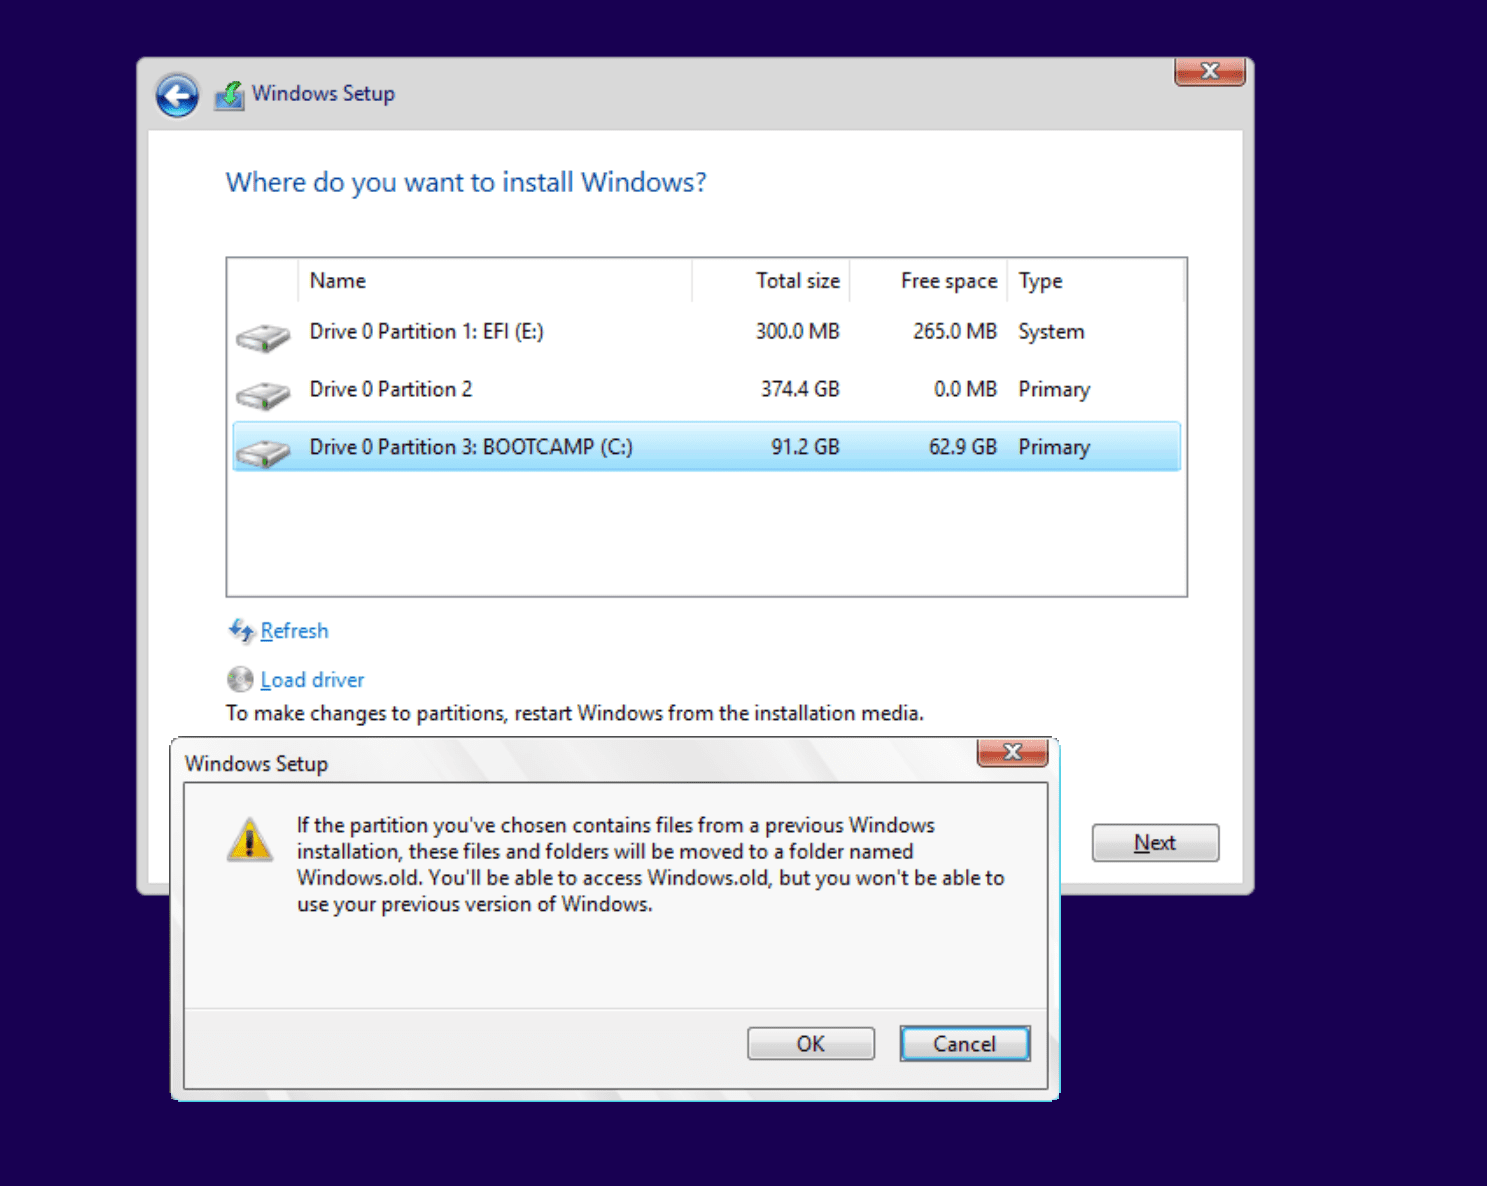Click the Total size column header
1487x1186 pixels.
click(x=796, y=281)
